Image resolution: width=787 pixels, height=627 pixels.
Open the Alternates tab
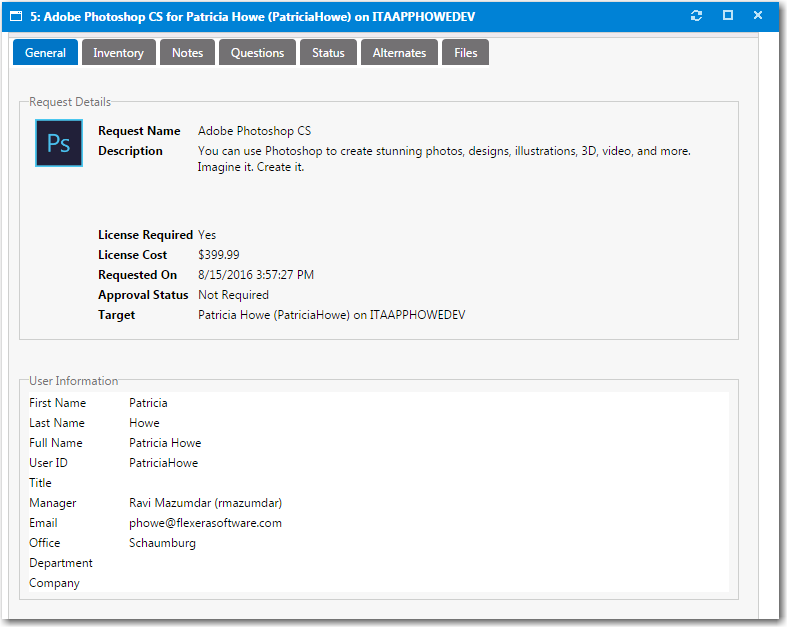(399, 53)
